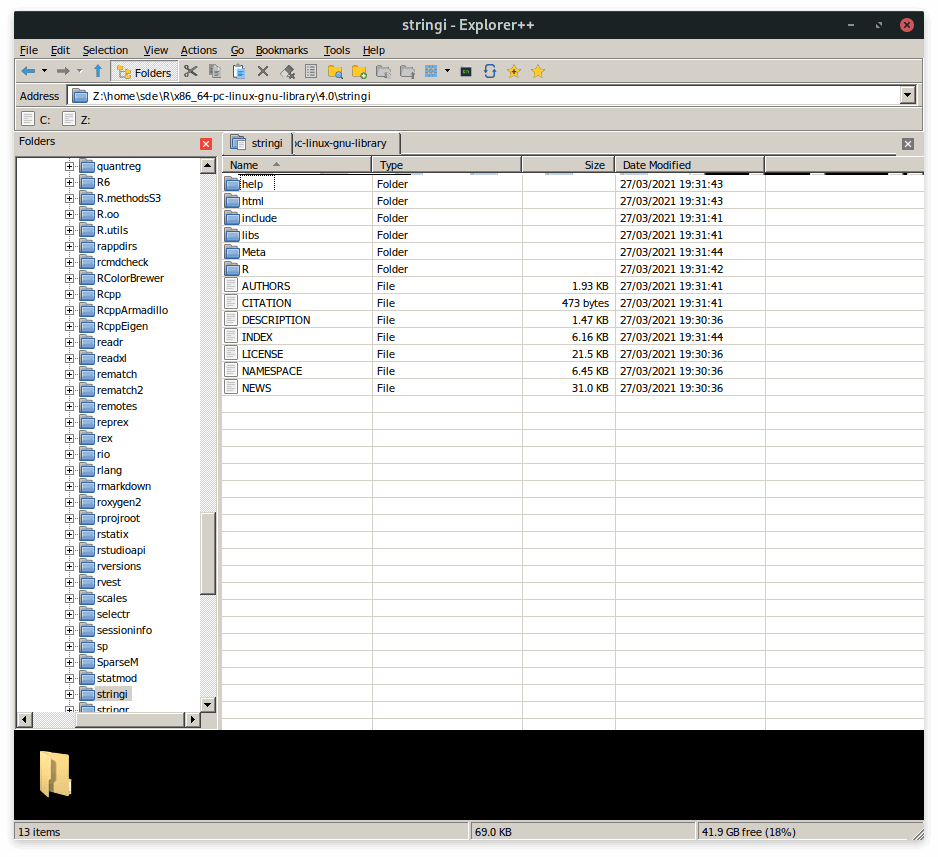Image resolution: width=938 pixels, height=857 pixels.
Task: Click the Views grid icon
Action: (431, 72)
